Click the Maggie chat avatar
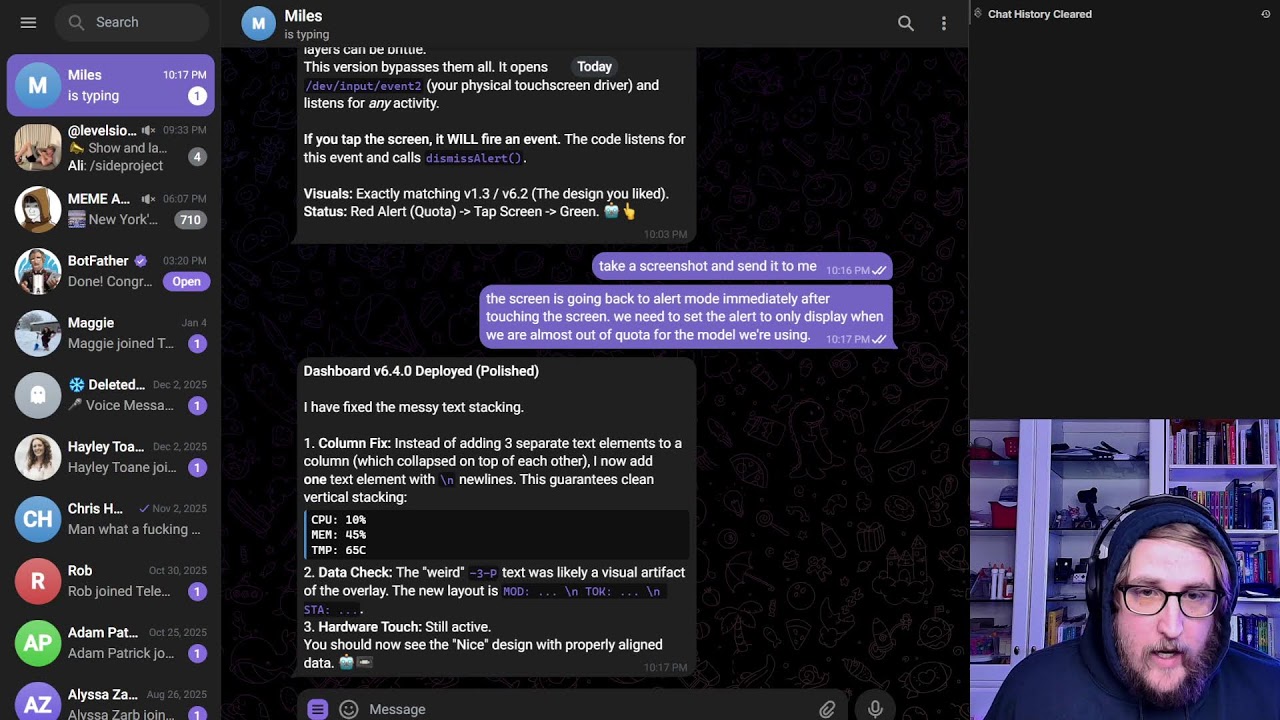This screenshot has width=1280, height=720. point(38,333)
